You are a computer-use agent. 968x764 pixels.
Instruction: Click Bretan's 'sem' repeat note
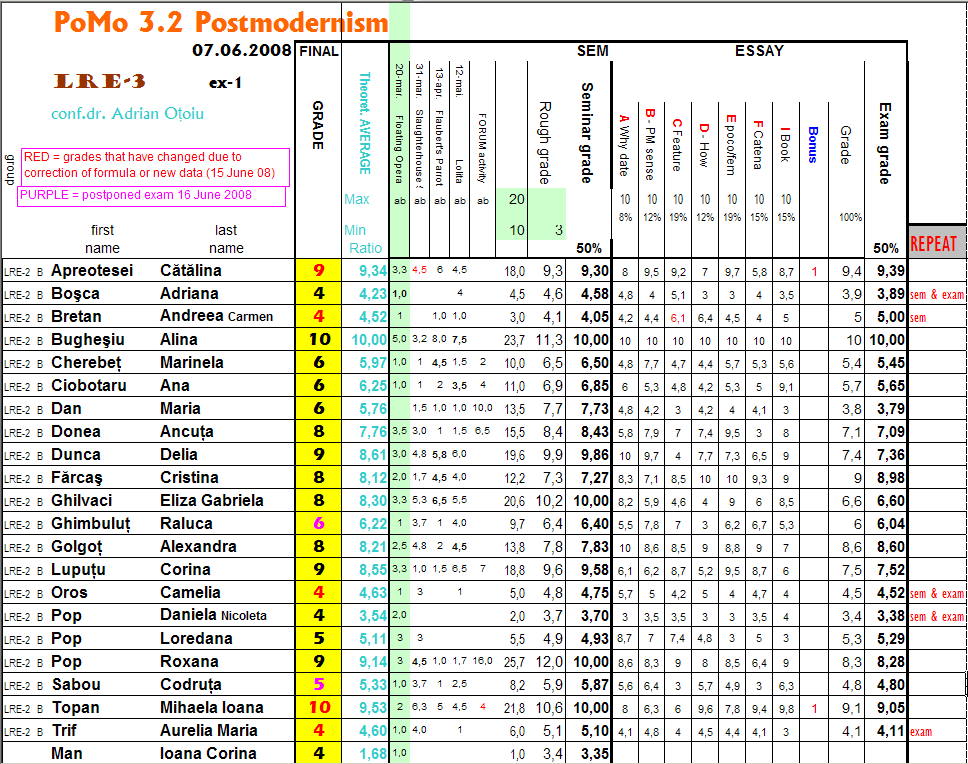coord(918,318)
